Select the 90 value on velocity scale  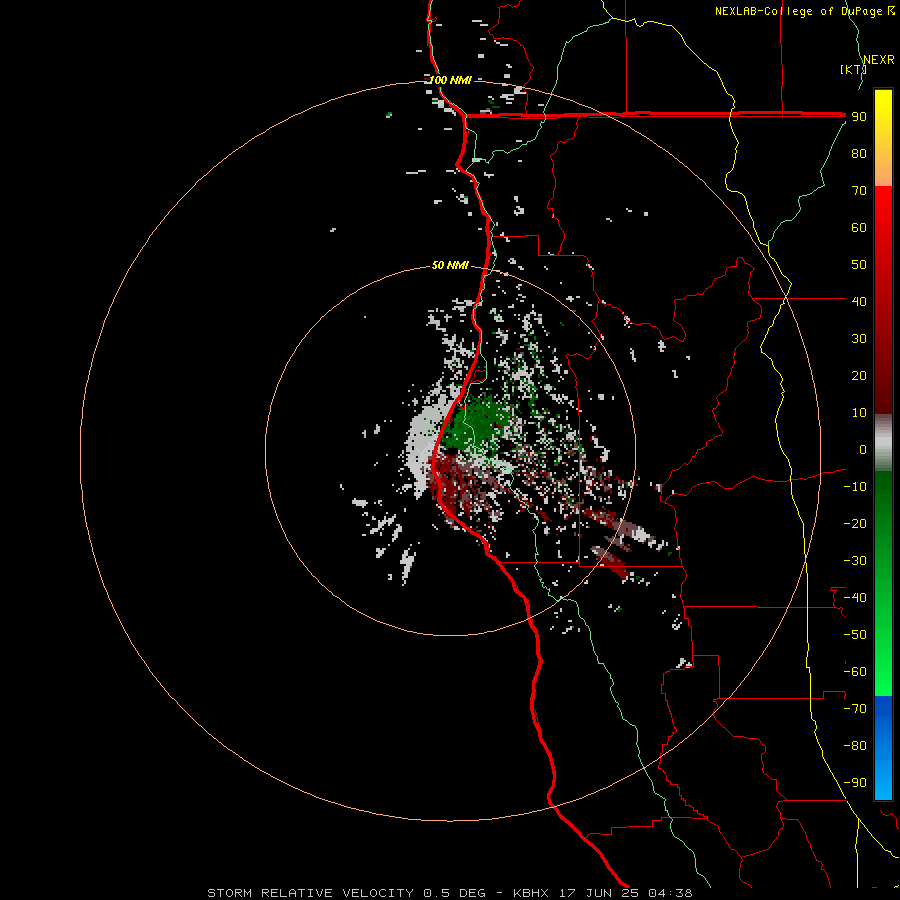point(859,117)
